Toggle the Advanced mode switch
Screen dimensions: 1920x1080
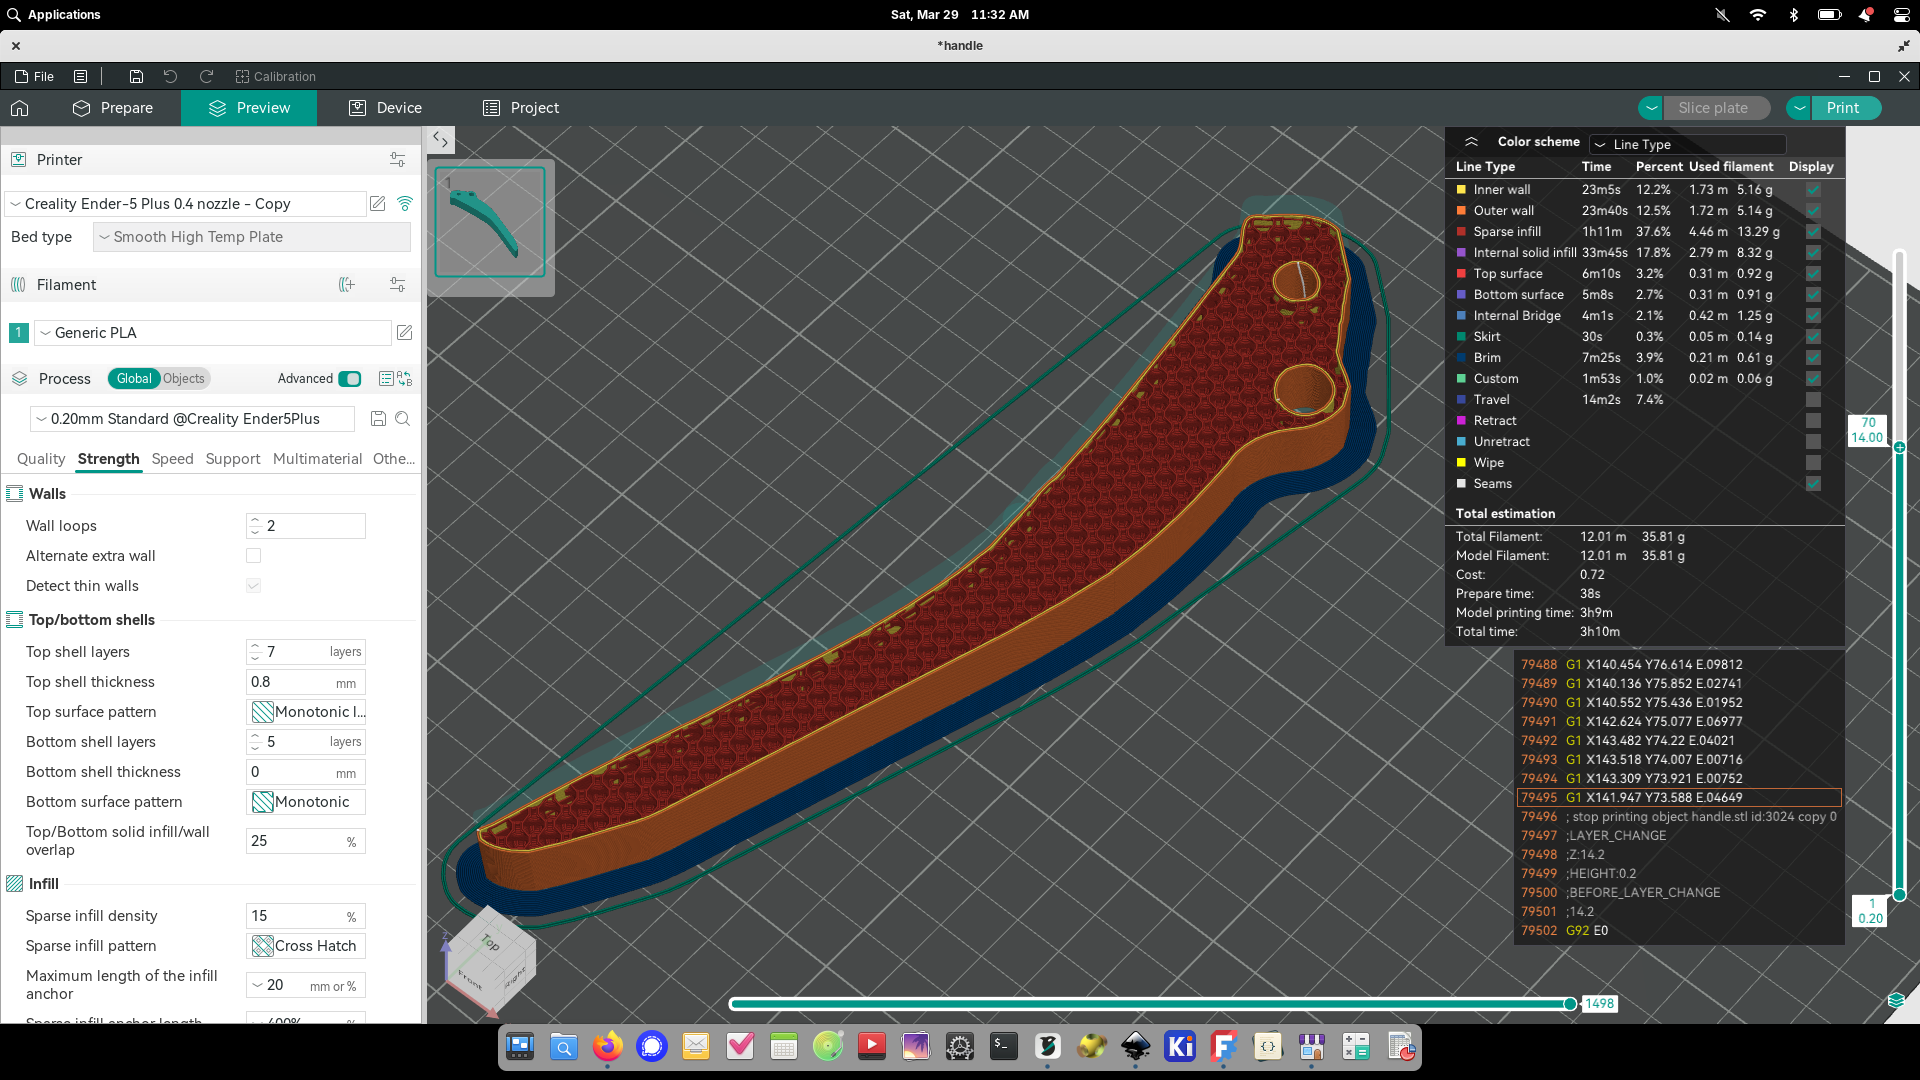(350, 379)
